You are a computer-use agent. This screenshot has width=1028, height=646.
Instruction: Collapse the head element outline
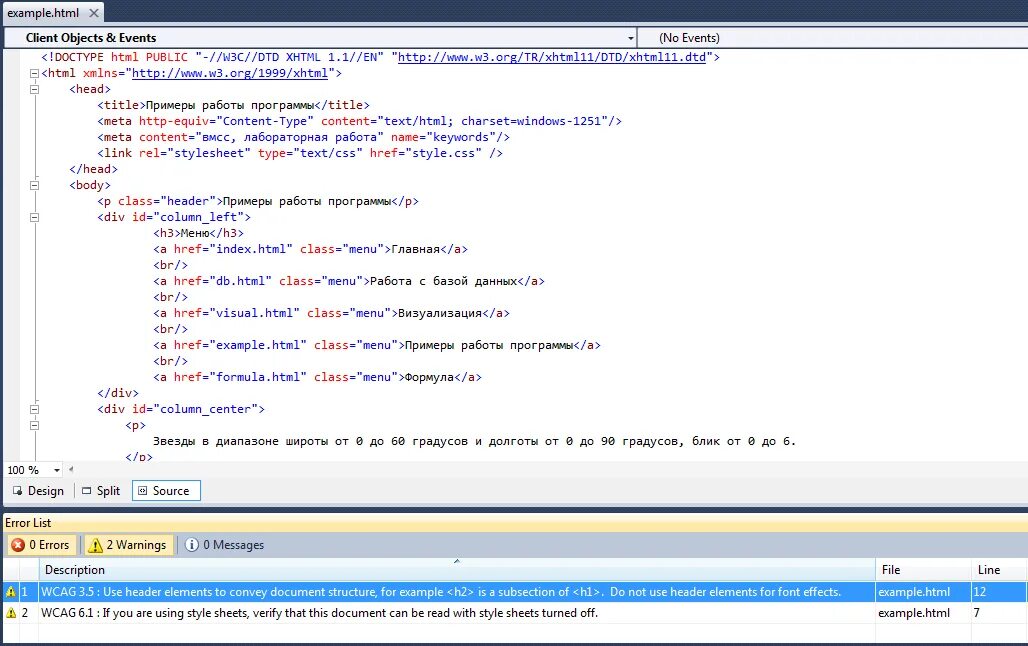(34, 89)
